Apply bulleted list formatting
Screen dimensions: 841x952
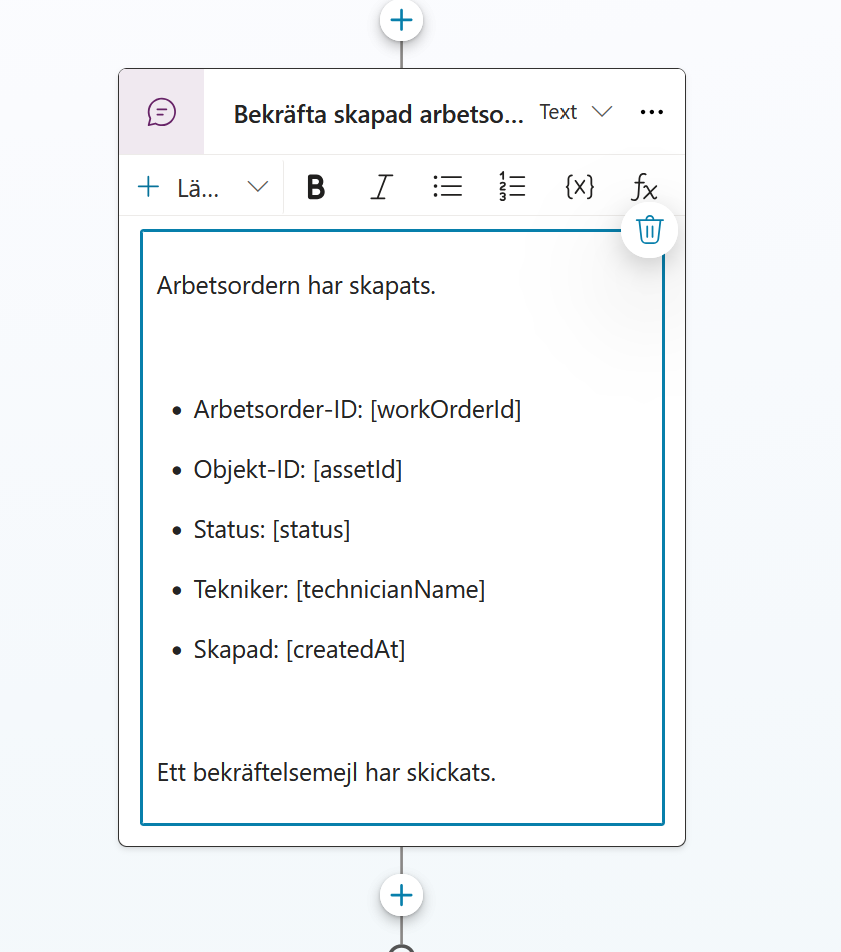448,186
